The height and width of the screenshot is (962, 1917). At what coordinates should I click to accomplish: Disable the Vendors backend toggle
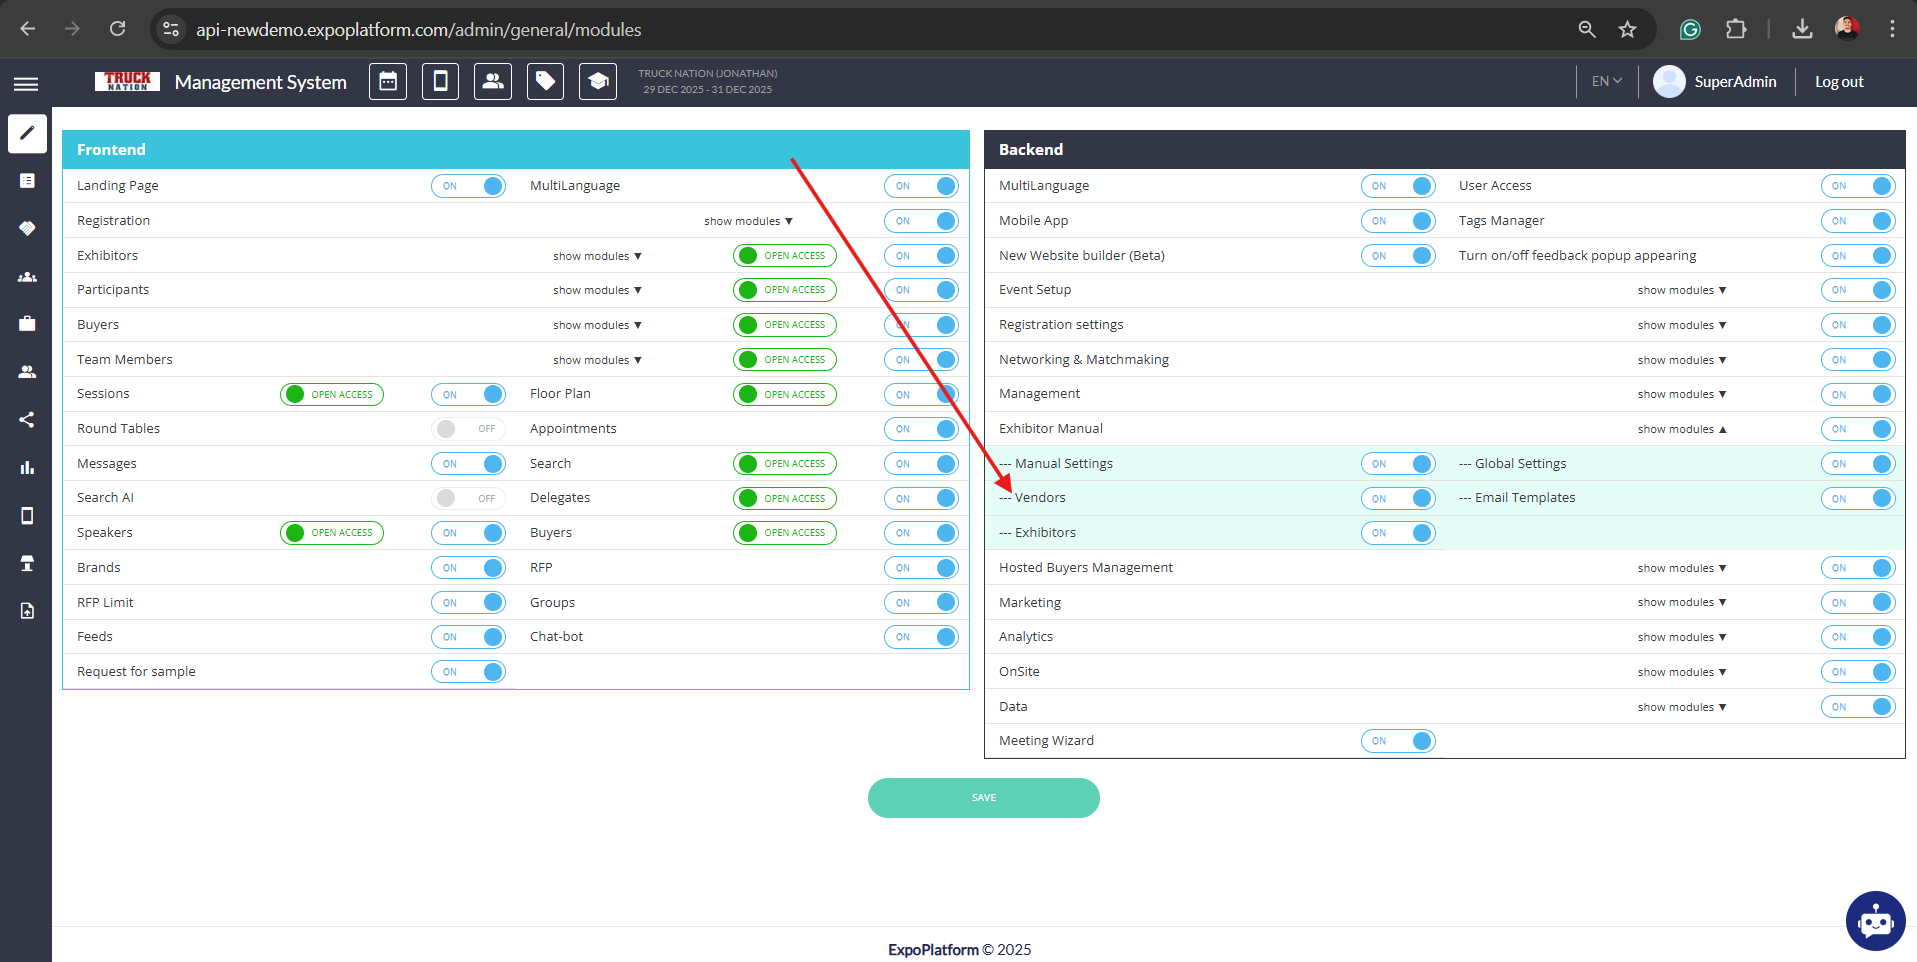(x=1397, y=498)
